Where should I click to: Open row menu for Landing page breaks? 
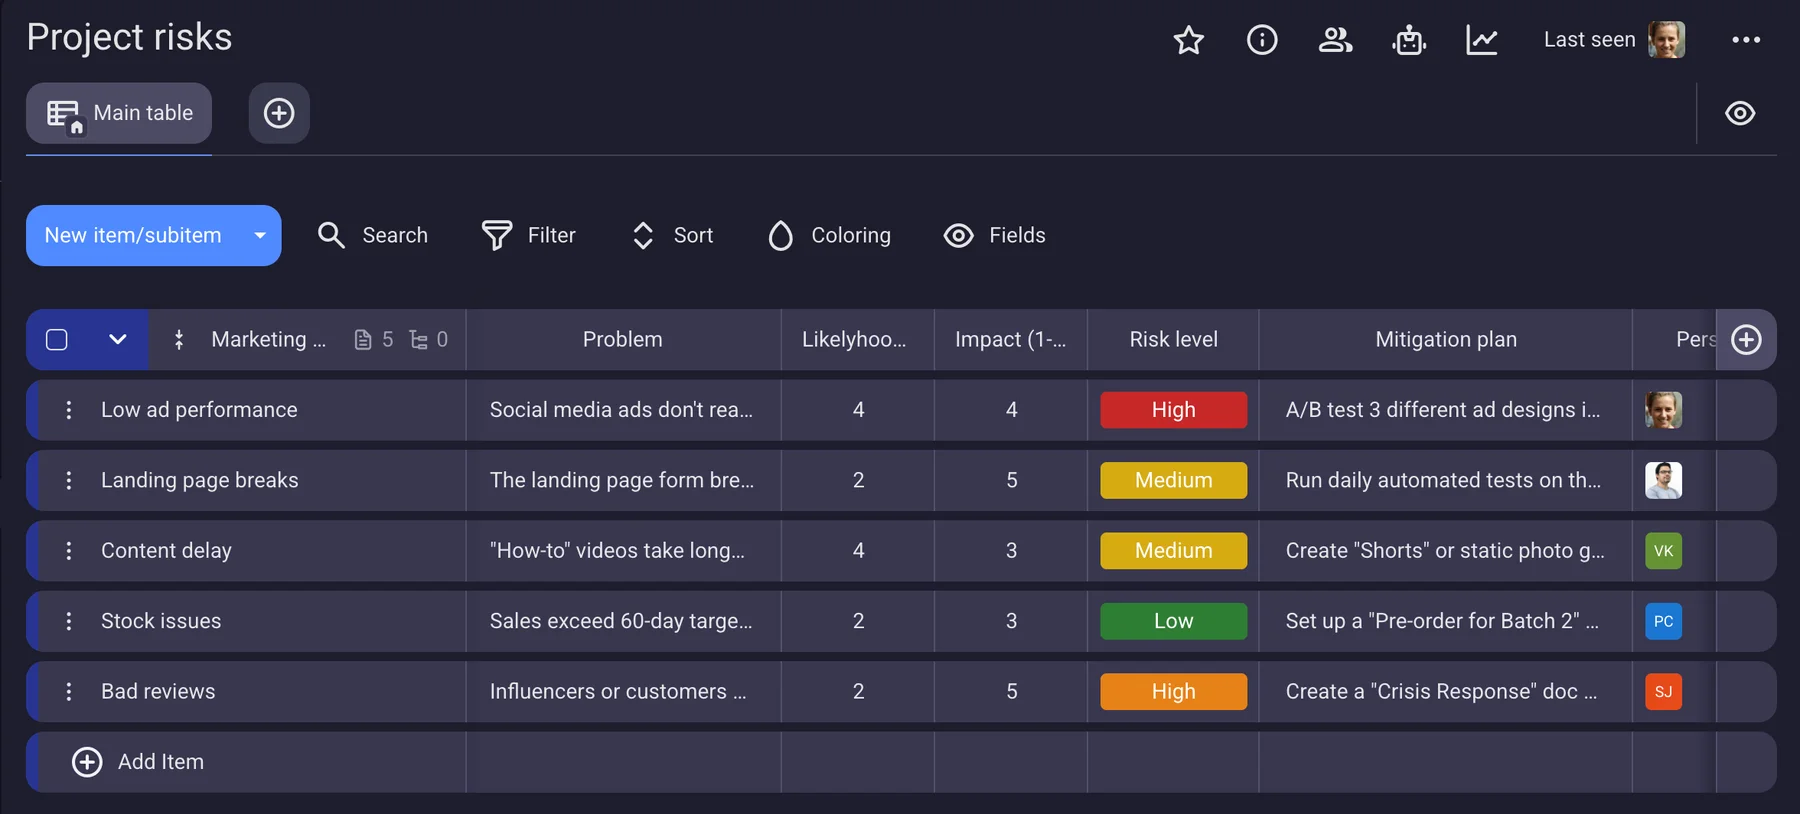(69, 481)
